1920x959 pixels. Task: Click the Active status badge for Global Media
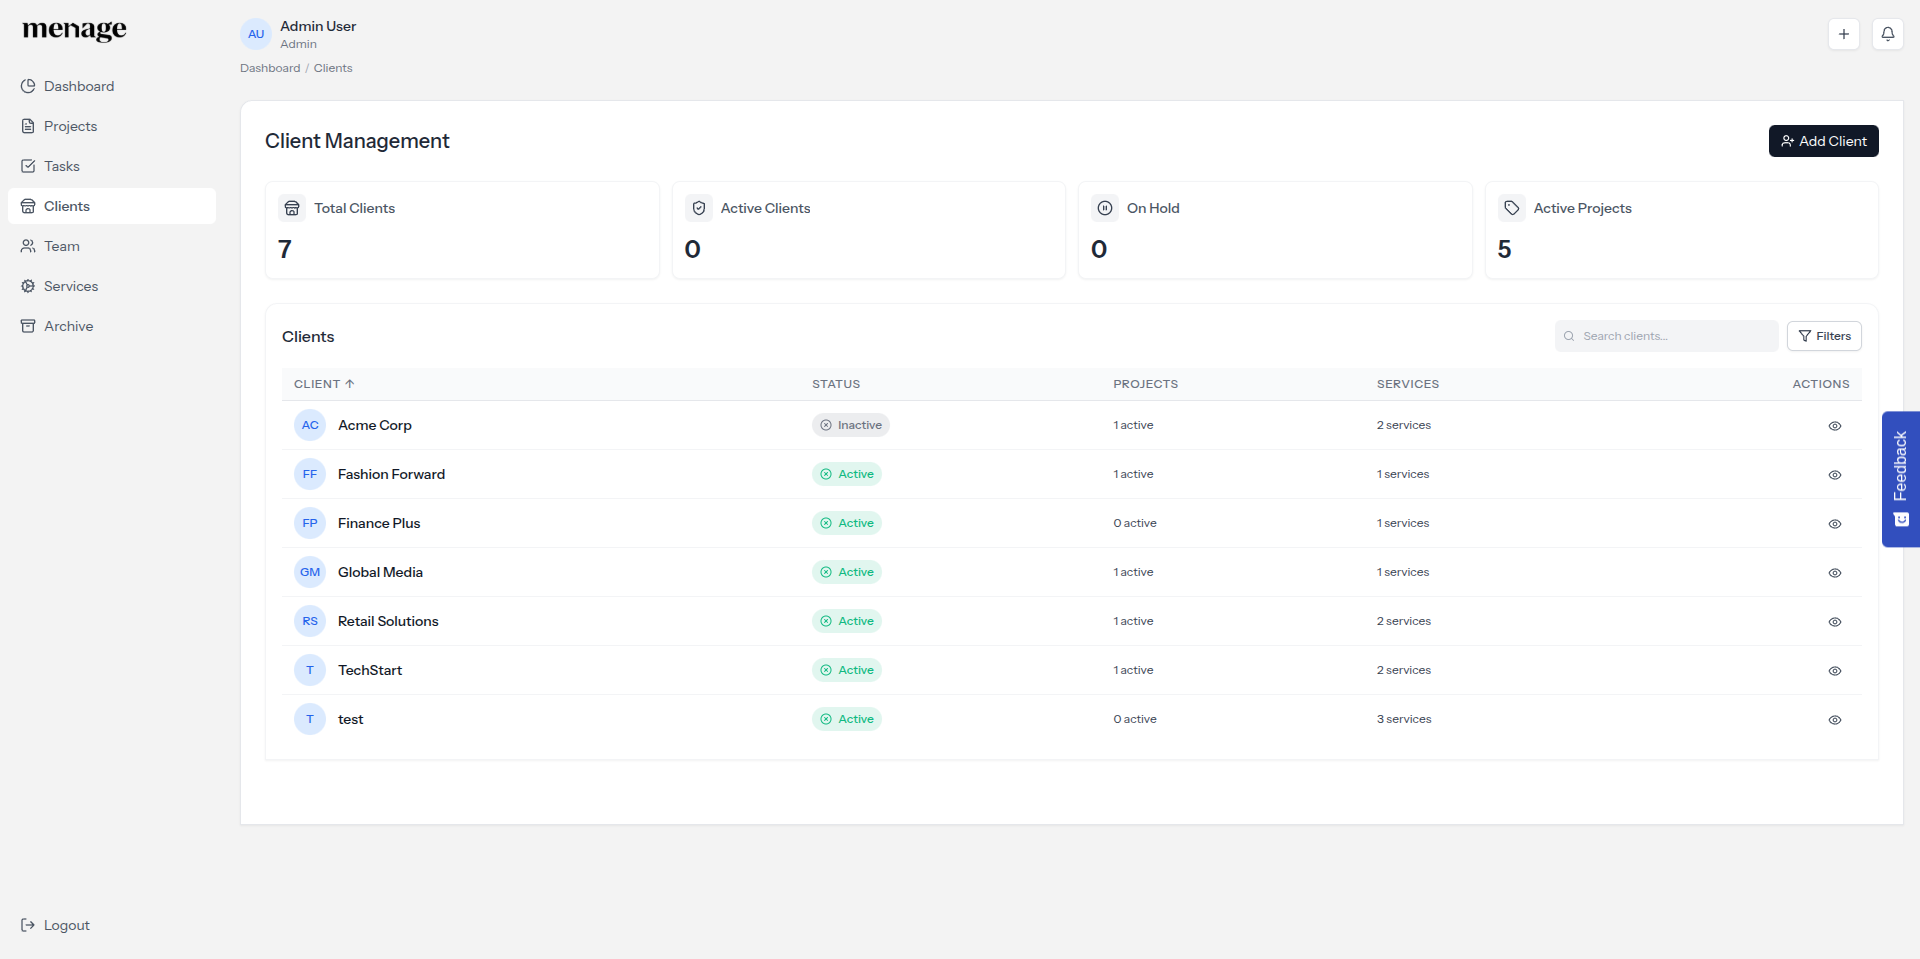tap(846, 572)
